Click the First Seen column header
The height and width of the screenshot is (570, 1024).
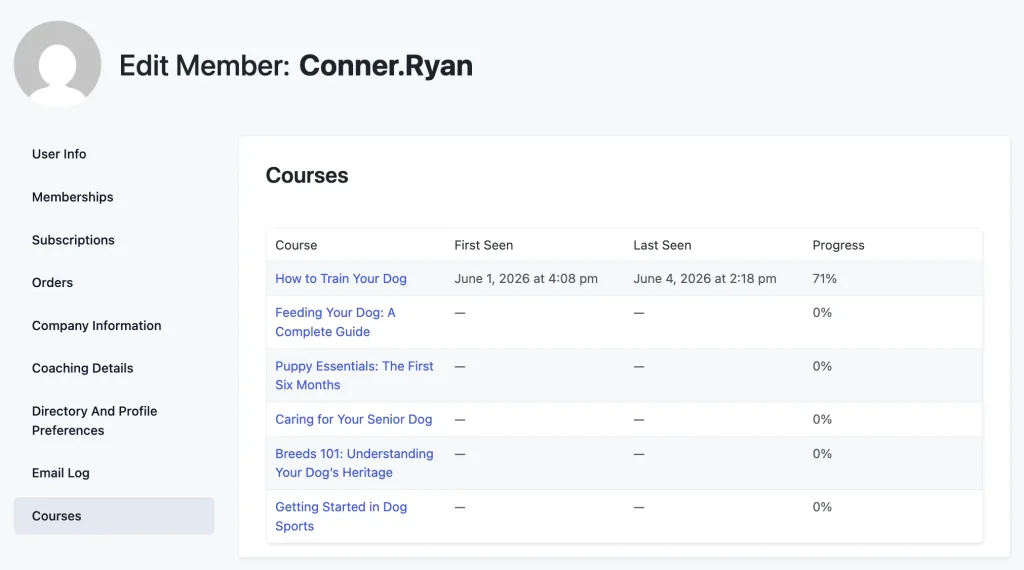(x=484, y=245)
